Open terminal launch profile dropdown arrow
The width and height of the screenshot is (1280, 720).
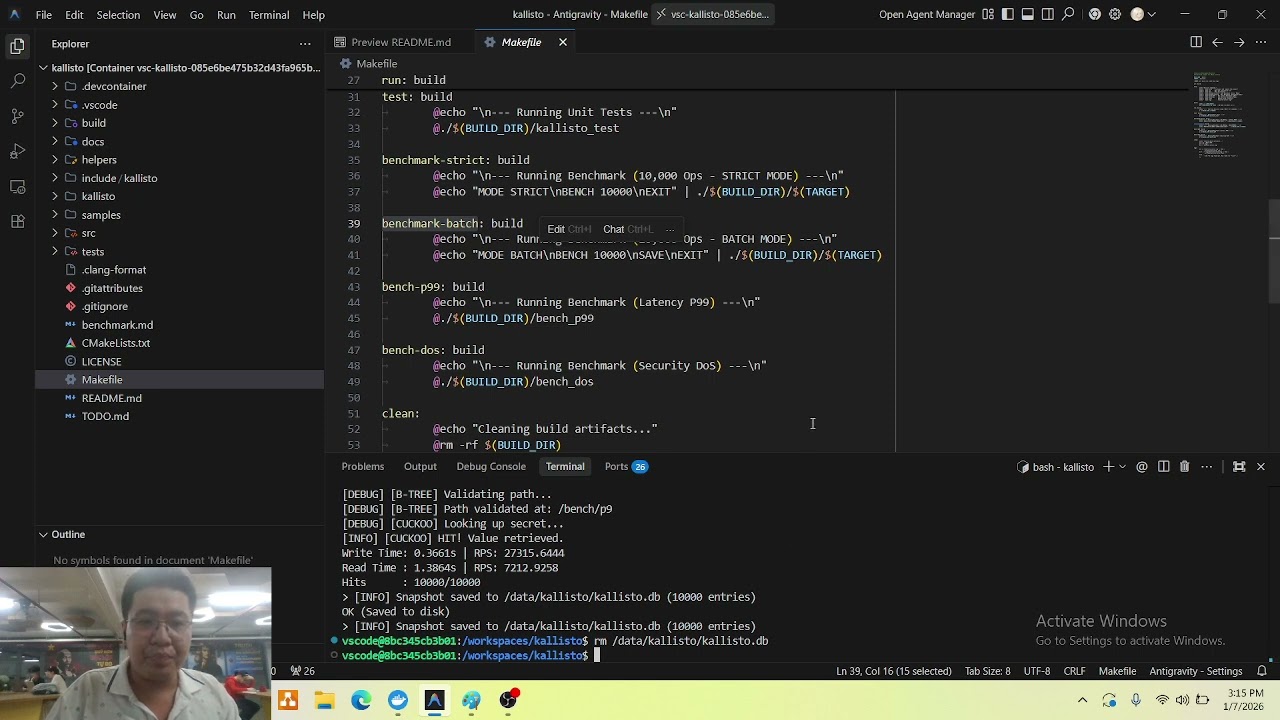(x=1122, y=467)
